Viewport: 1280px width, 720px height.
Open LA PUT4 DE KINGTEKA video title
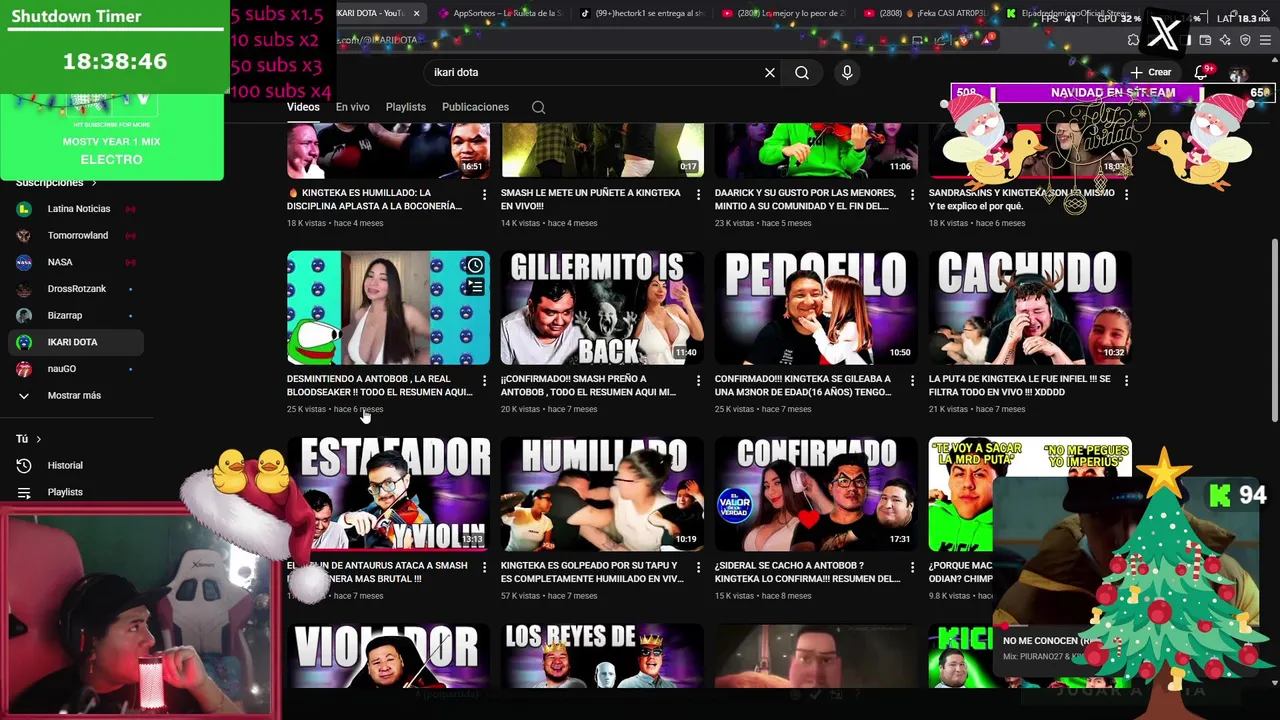click(1020, 386)
